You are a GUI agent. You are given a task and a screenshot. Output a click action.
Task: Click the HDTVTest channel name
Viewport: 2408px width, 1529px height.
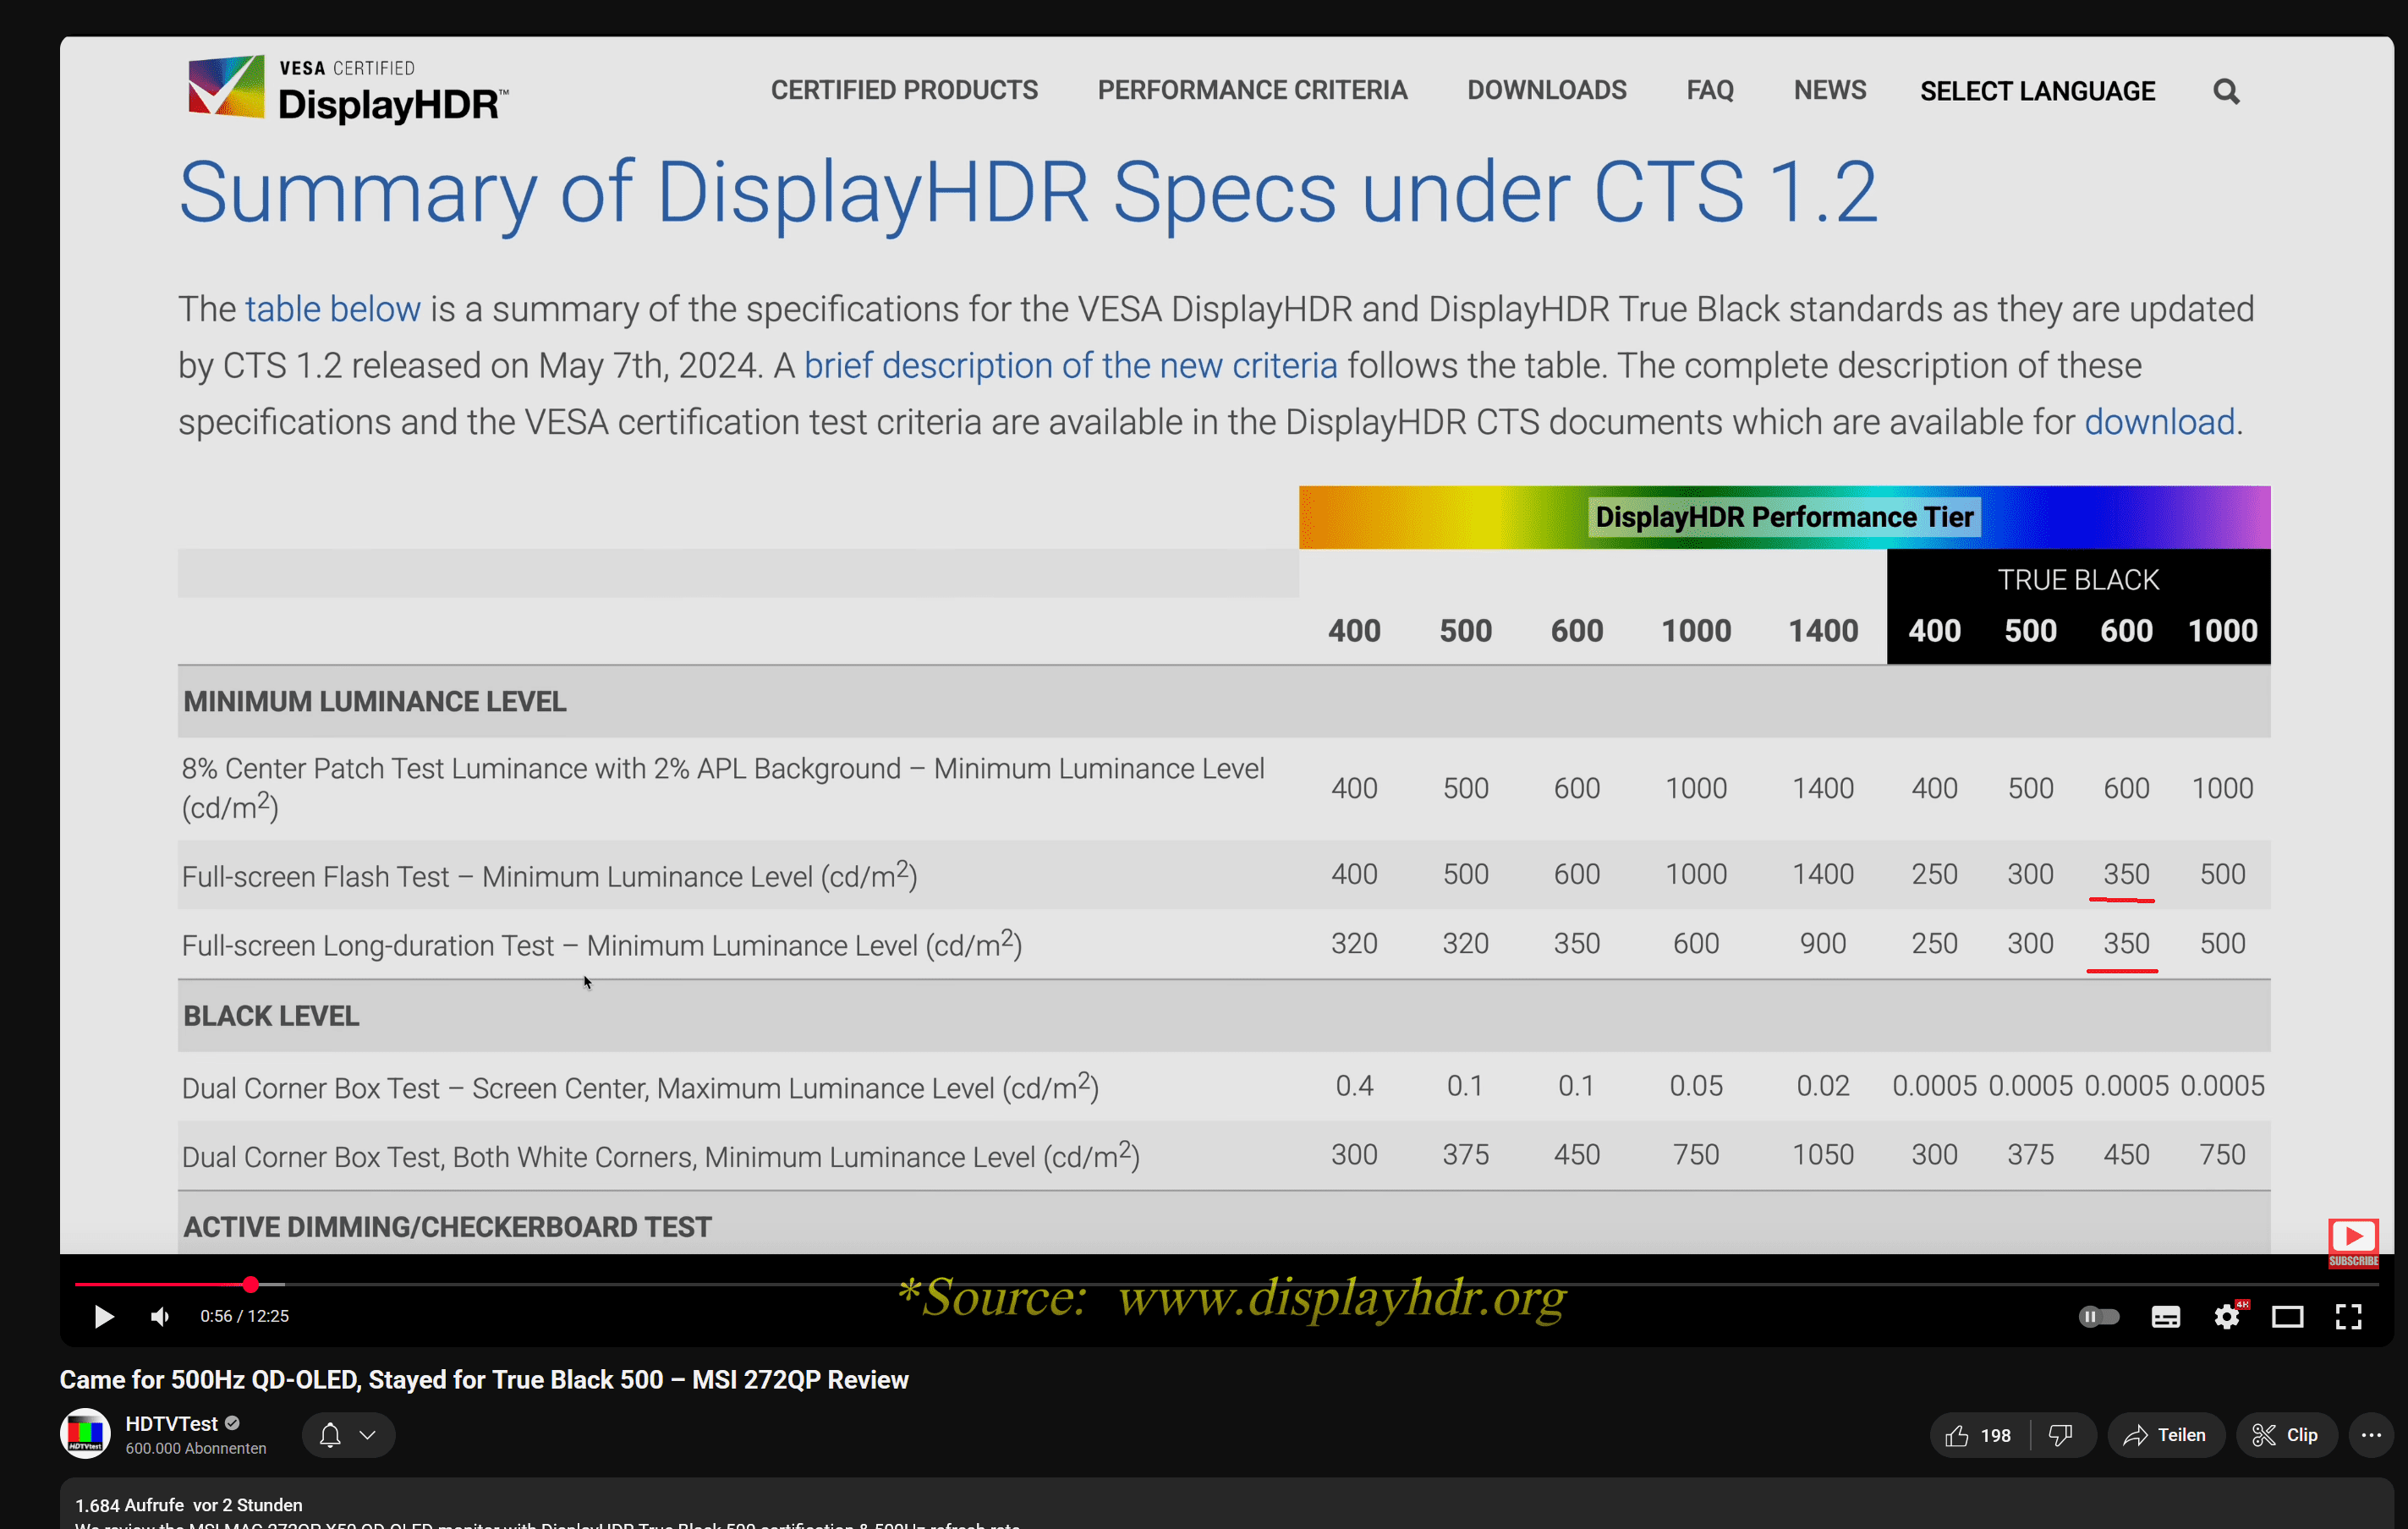coord(171,1423)
